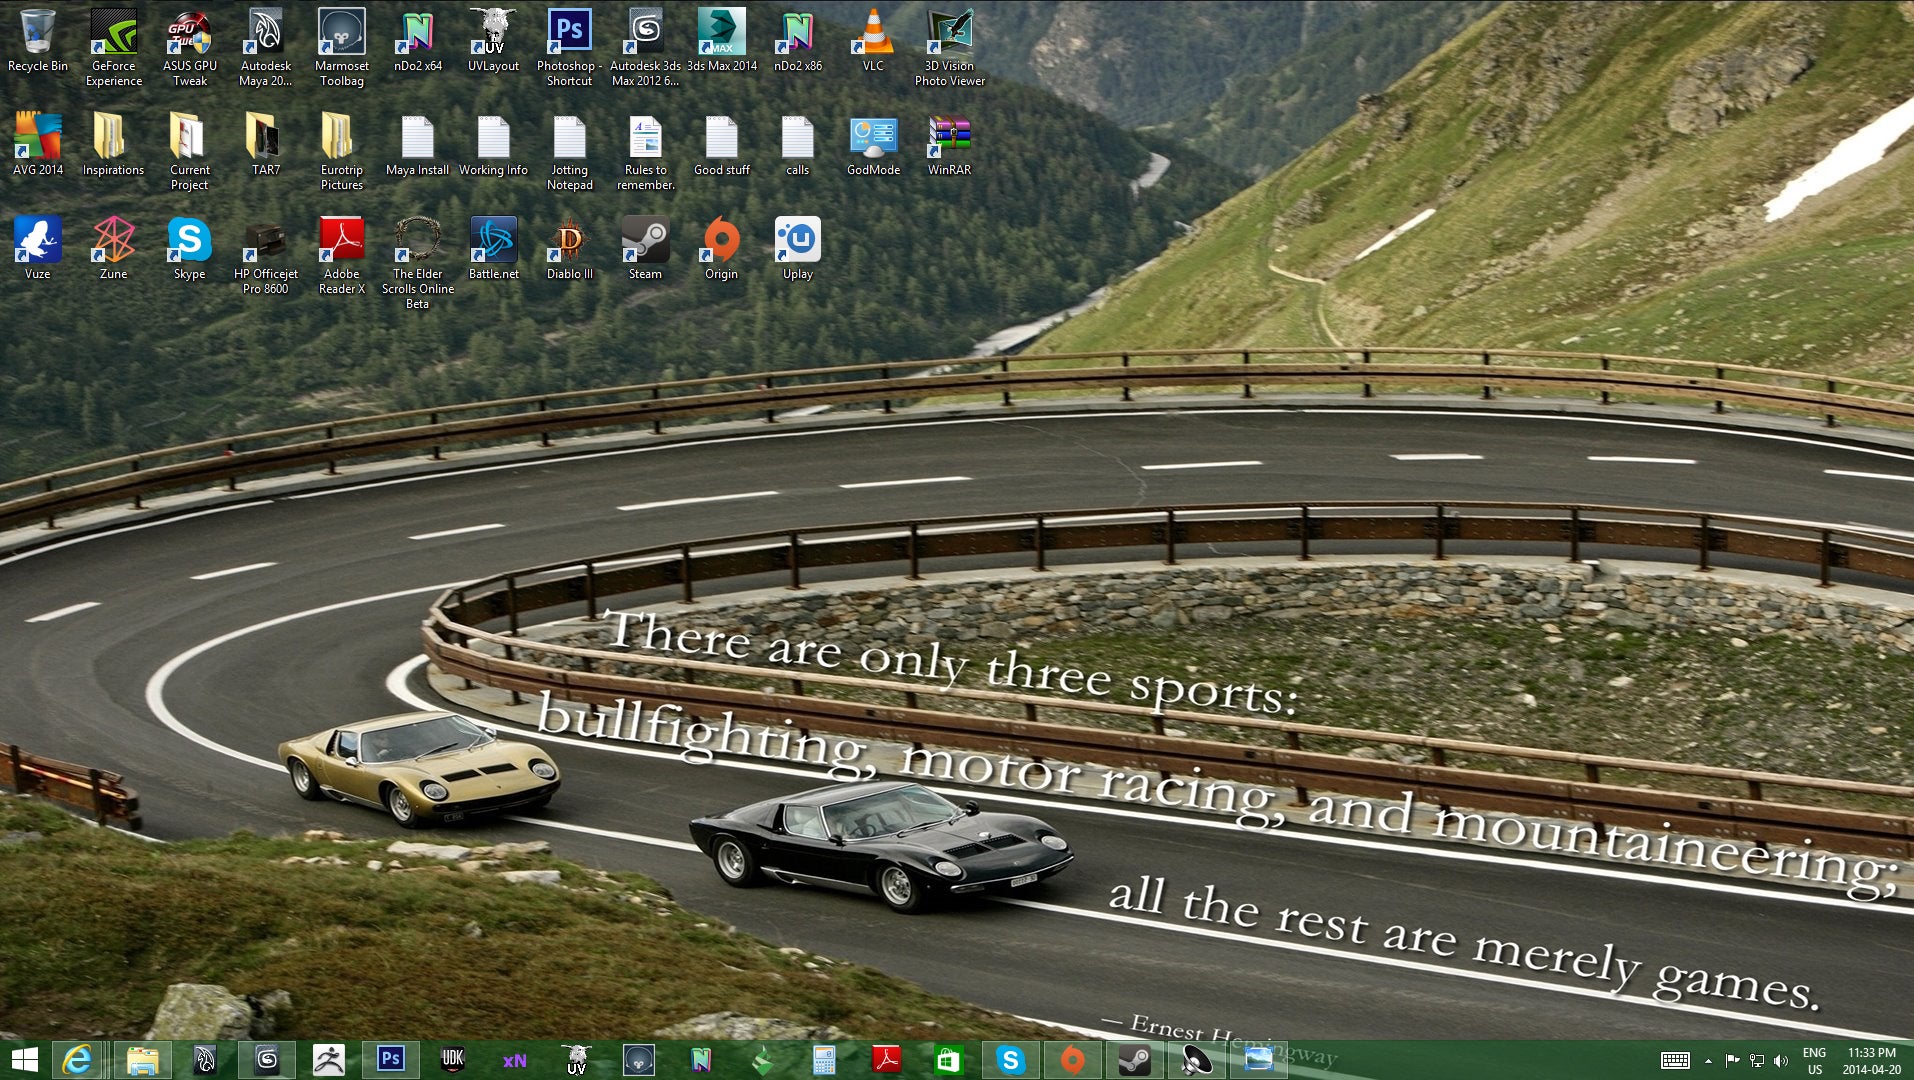Select the WinRAR desktop shortcut
The image size is (1914, 1080).
(950, 145)
